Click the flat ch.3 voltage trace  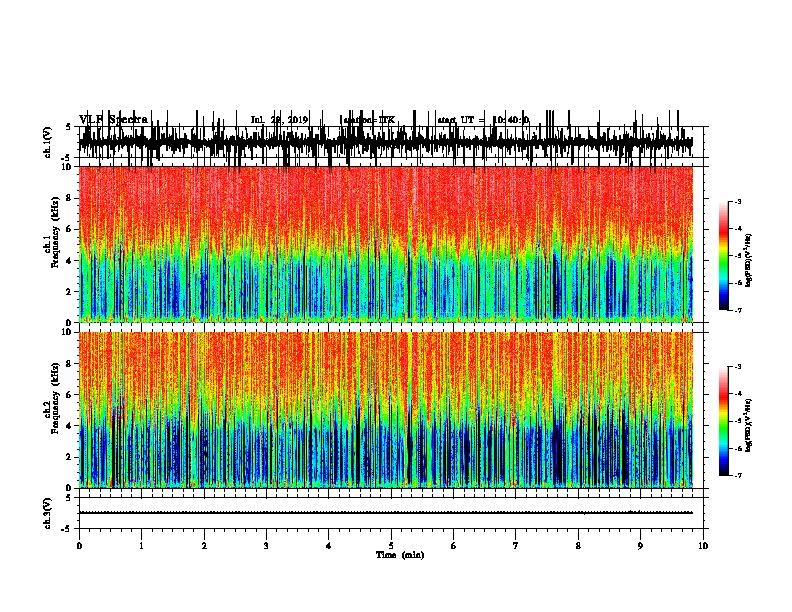386,513
